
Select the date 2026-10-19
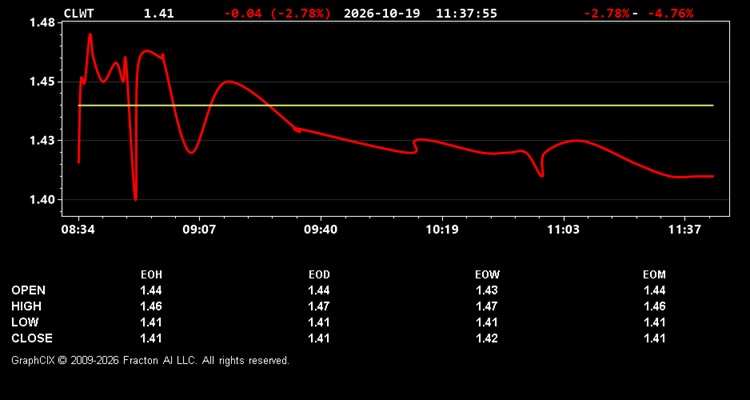pos(382,13)
